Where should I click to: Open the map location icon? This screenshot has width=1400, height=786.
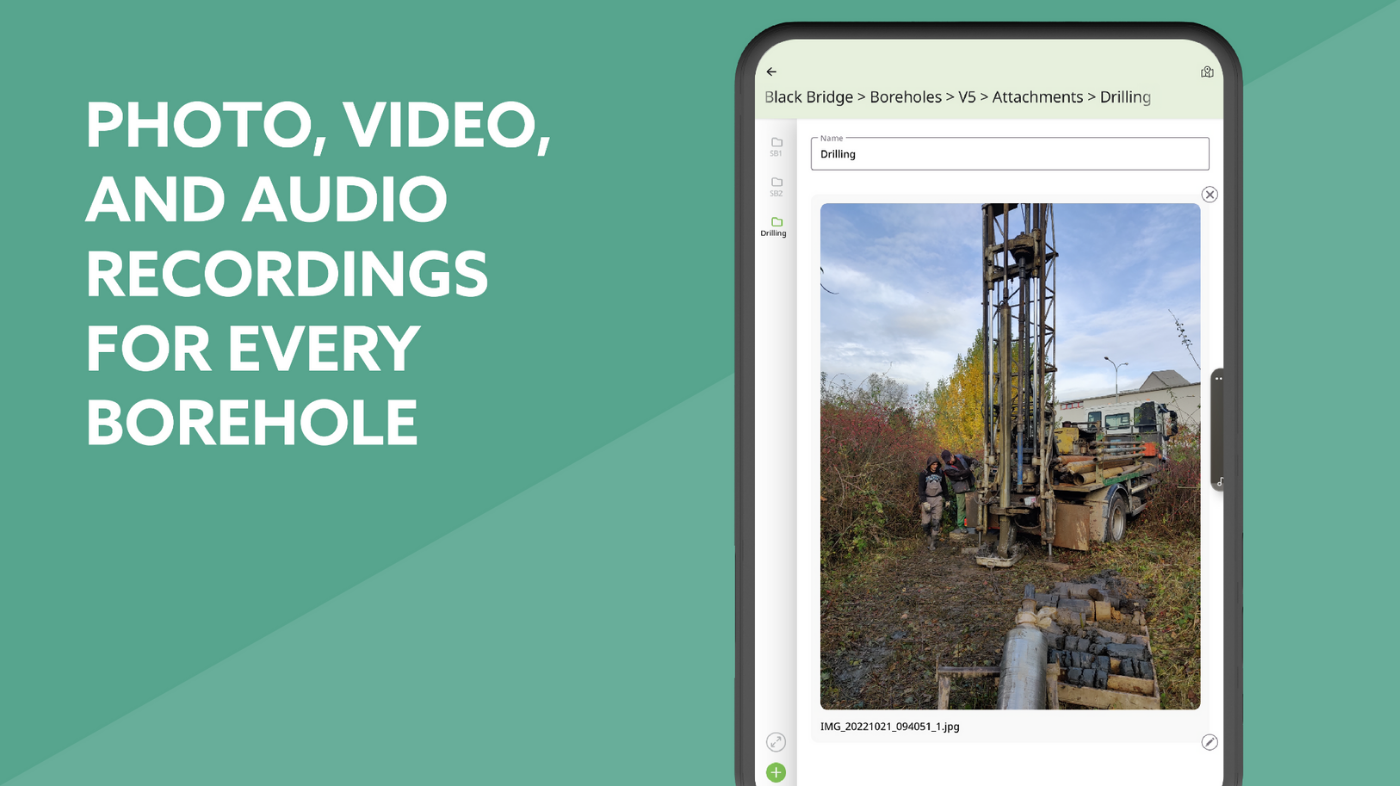tap(1207, 72)
